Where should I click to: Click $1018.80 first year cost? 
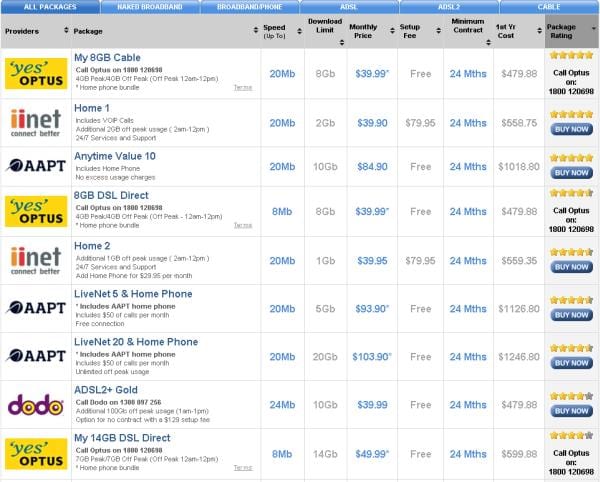point(519,167)
